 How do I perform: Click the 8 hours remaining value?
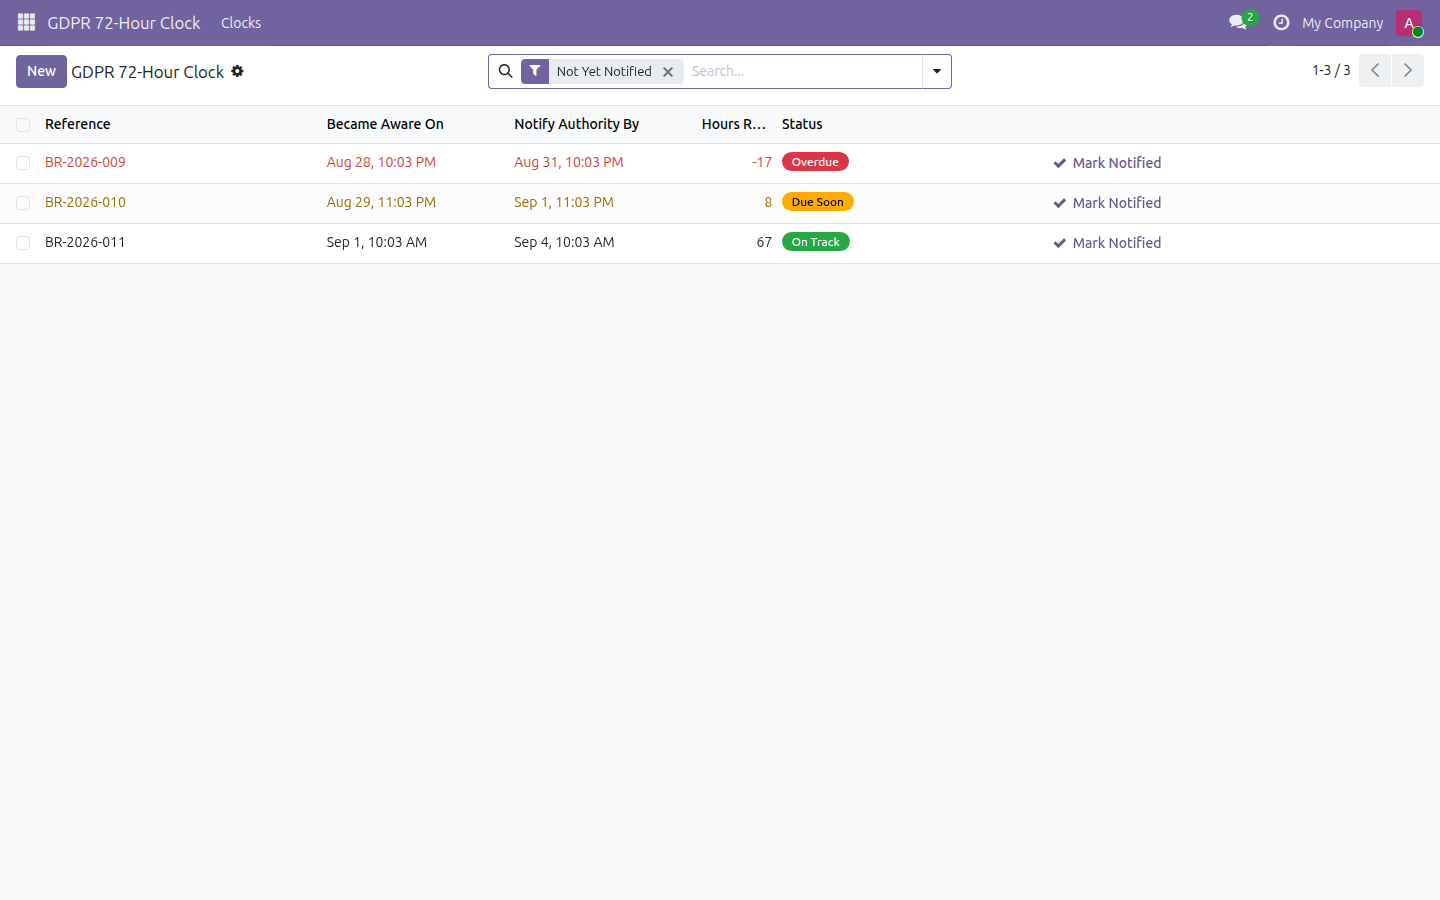[x=768, y=202]
